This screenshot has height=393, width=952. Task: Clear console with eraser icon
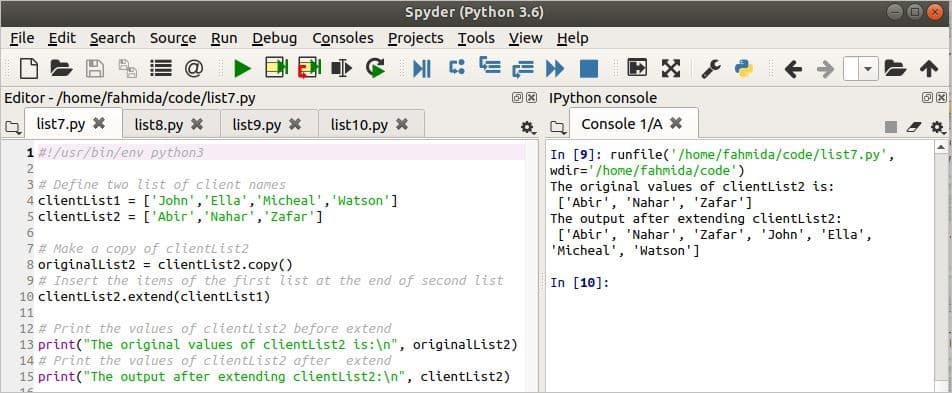tap(914, 127)
